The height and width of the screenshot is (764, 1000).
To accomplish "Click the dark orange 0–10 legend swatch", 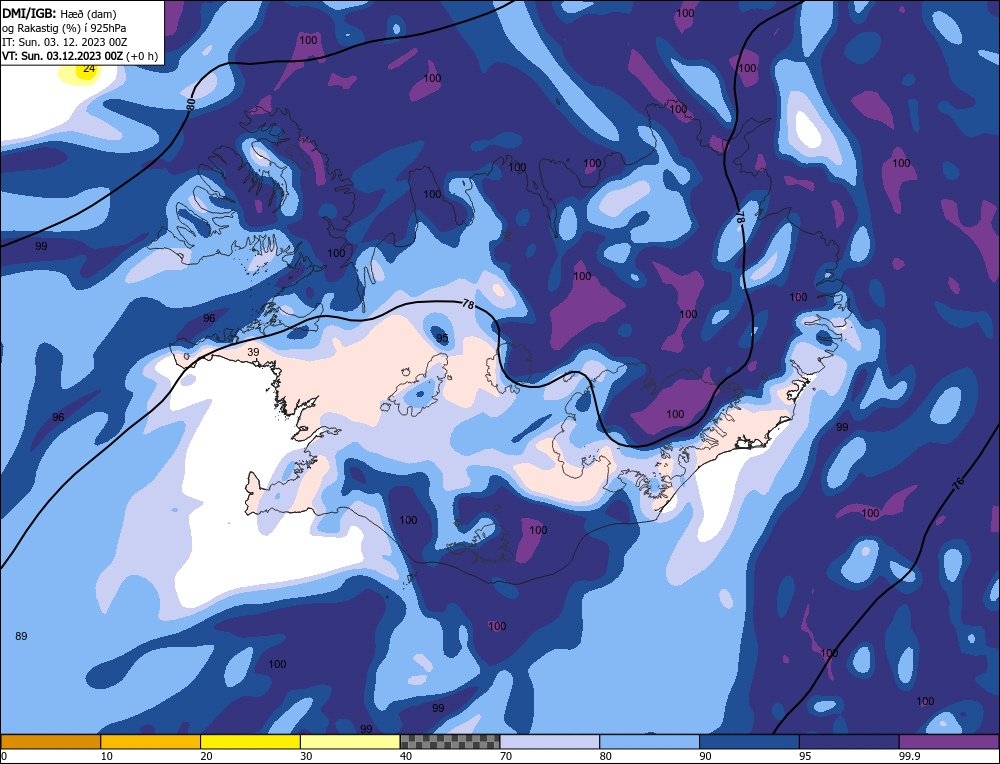I will coord(50,741).
